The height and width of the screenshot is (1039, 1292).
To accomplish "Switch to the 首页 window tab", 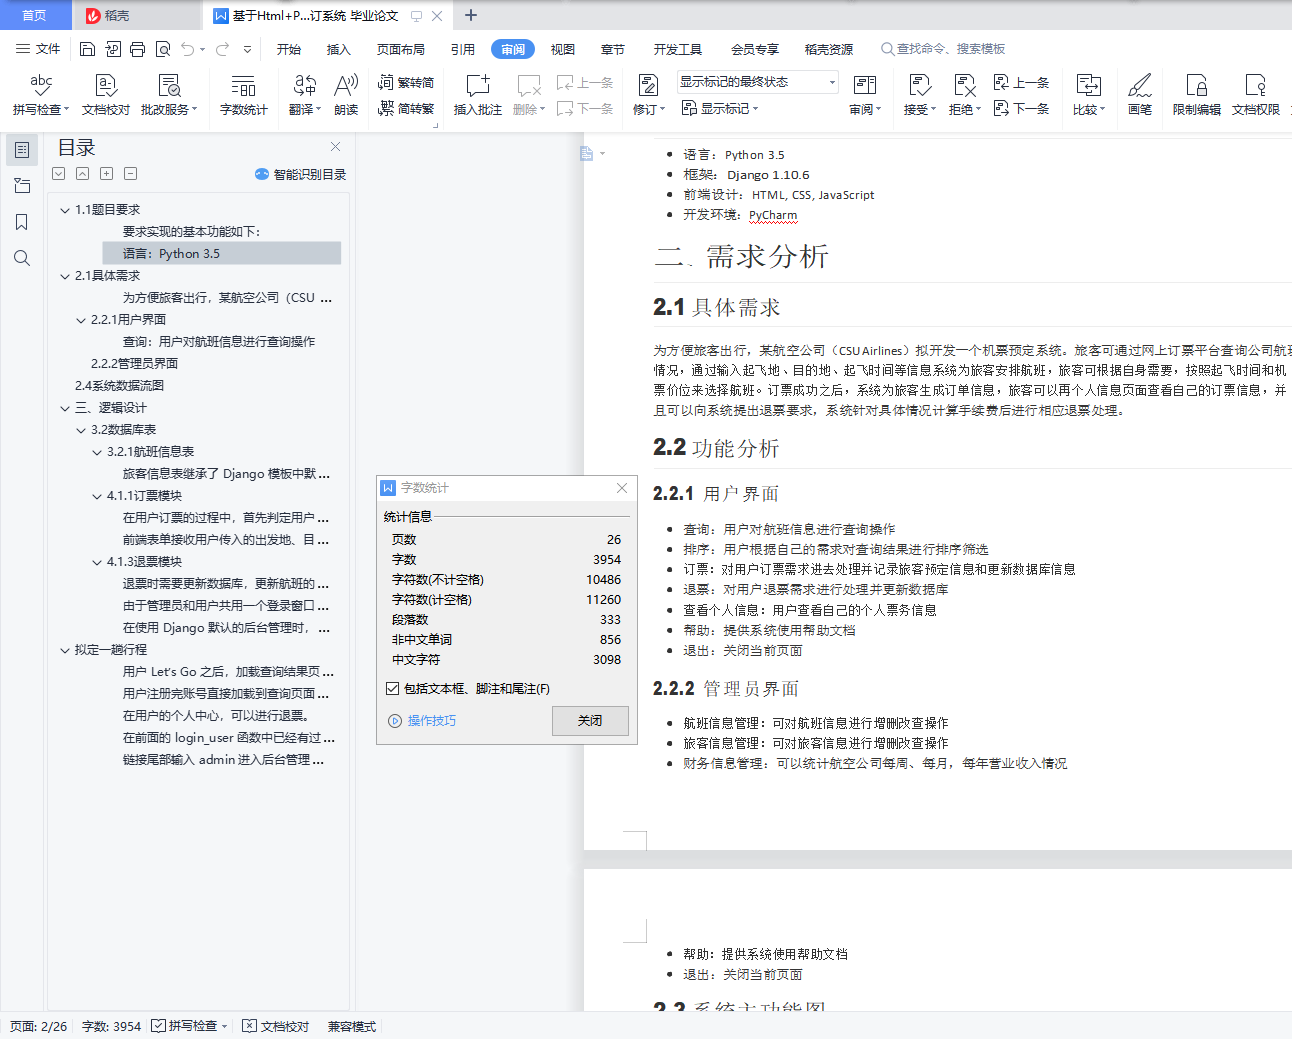I will (x=35, y=15).
